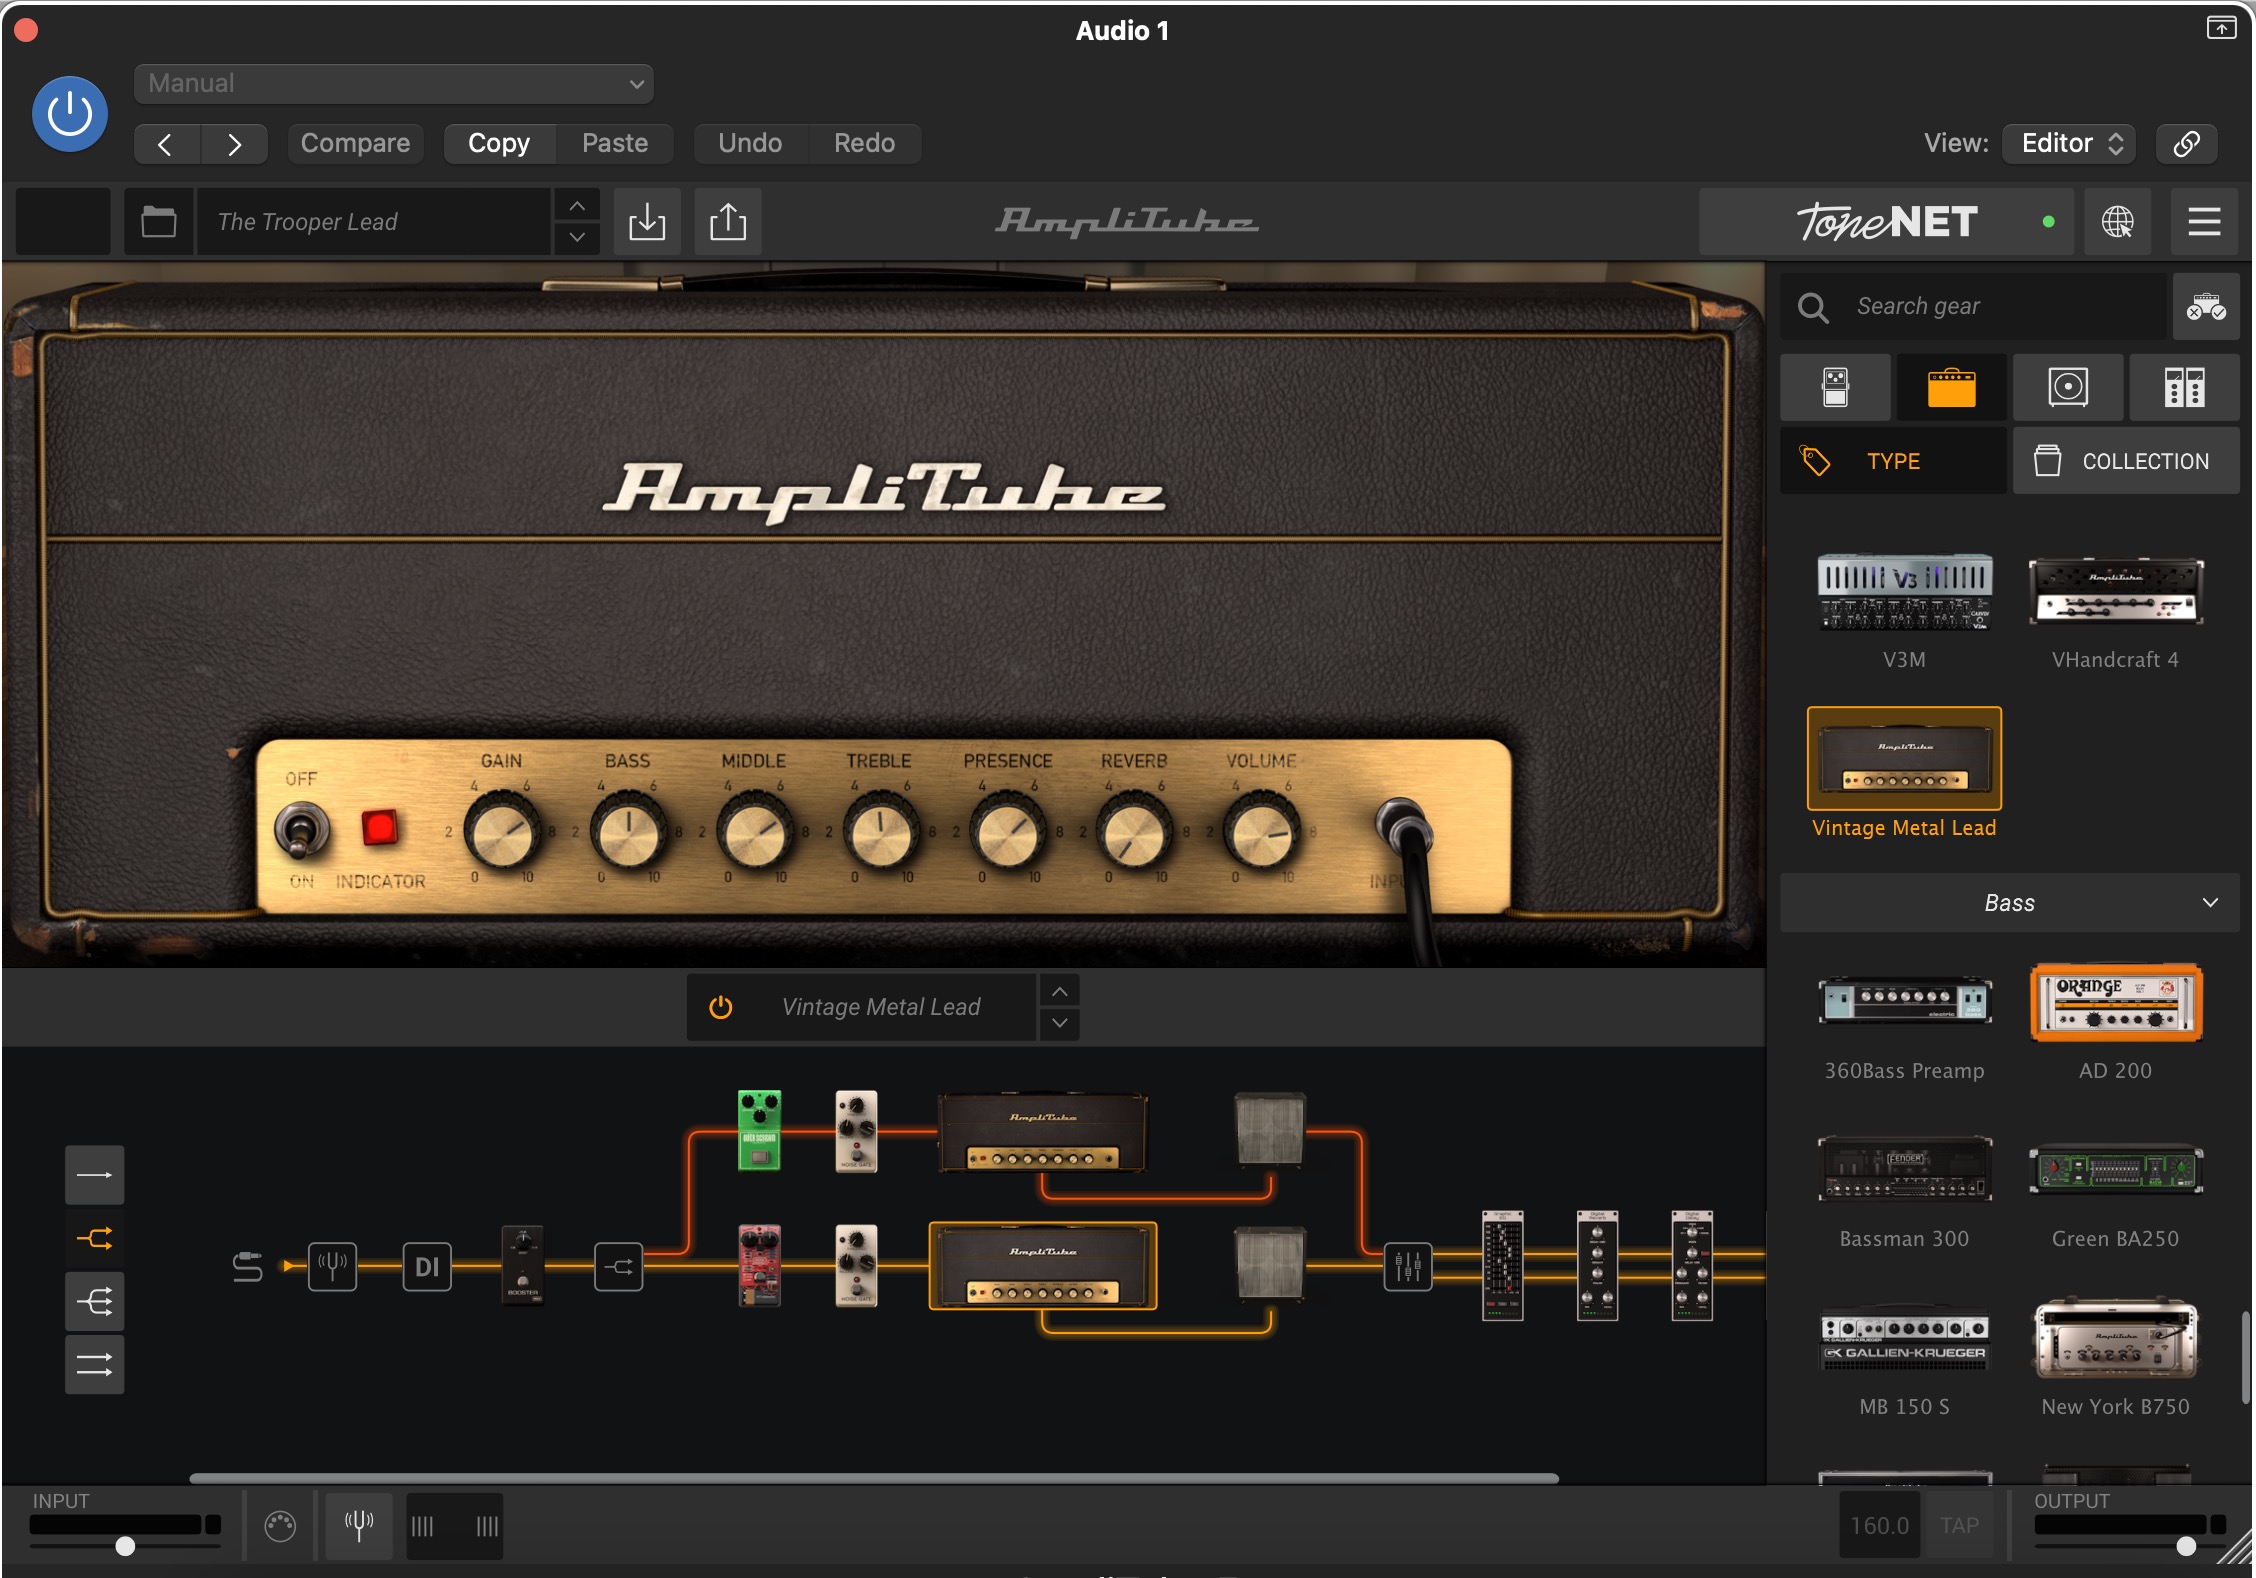Click amp model down chevron
2256x1578 pixels.
pyautogui.click(x=1060, y=1024)
